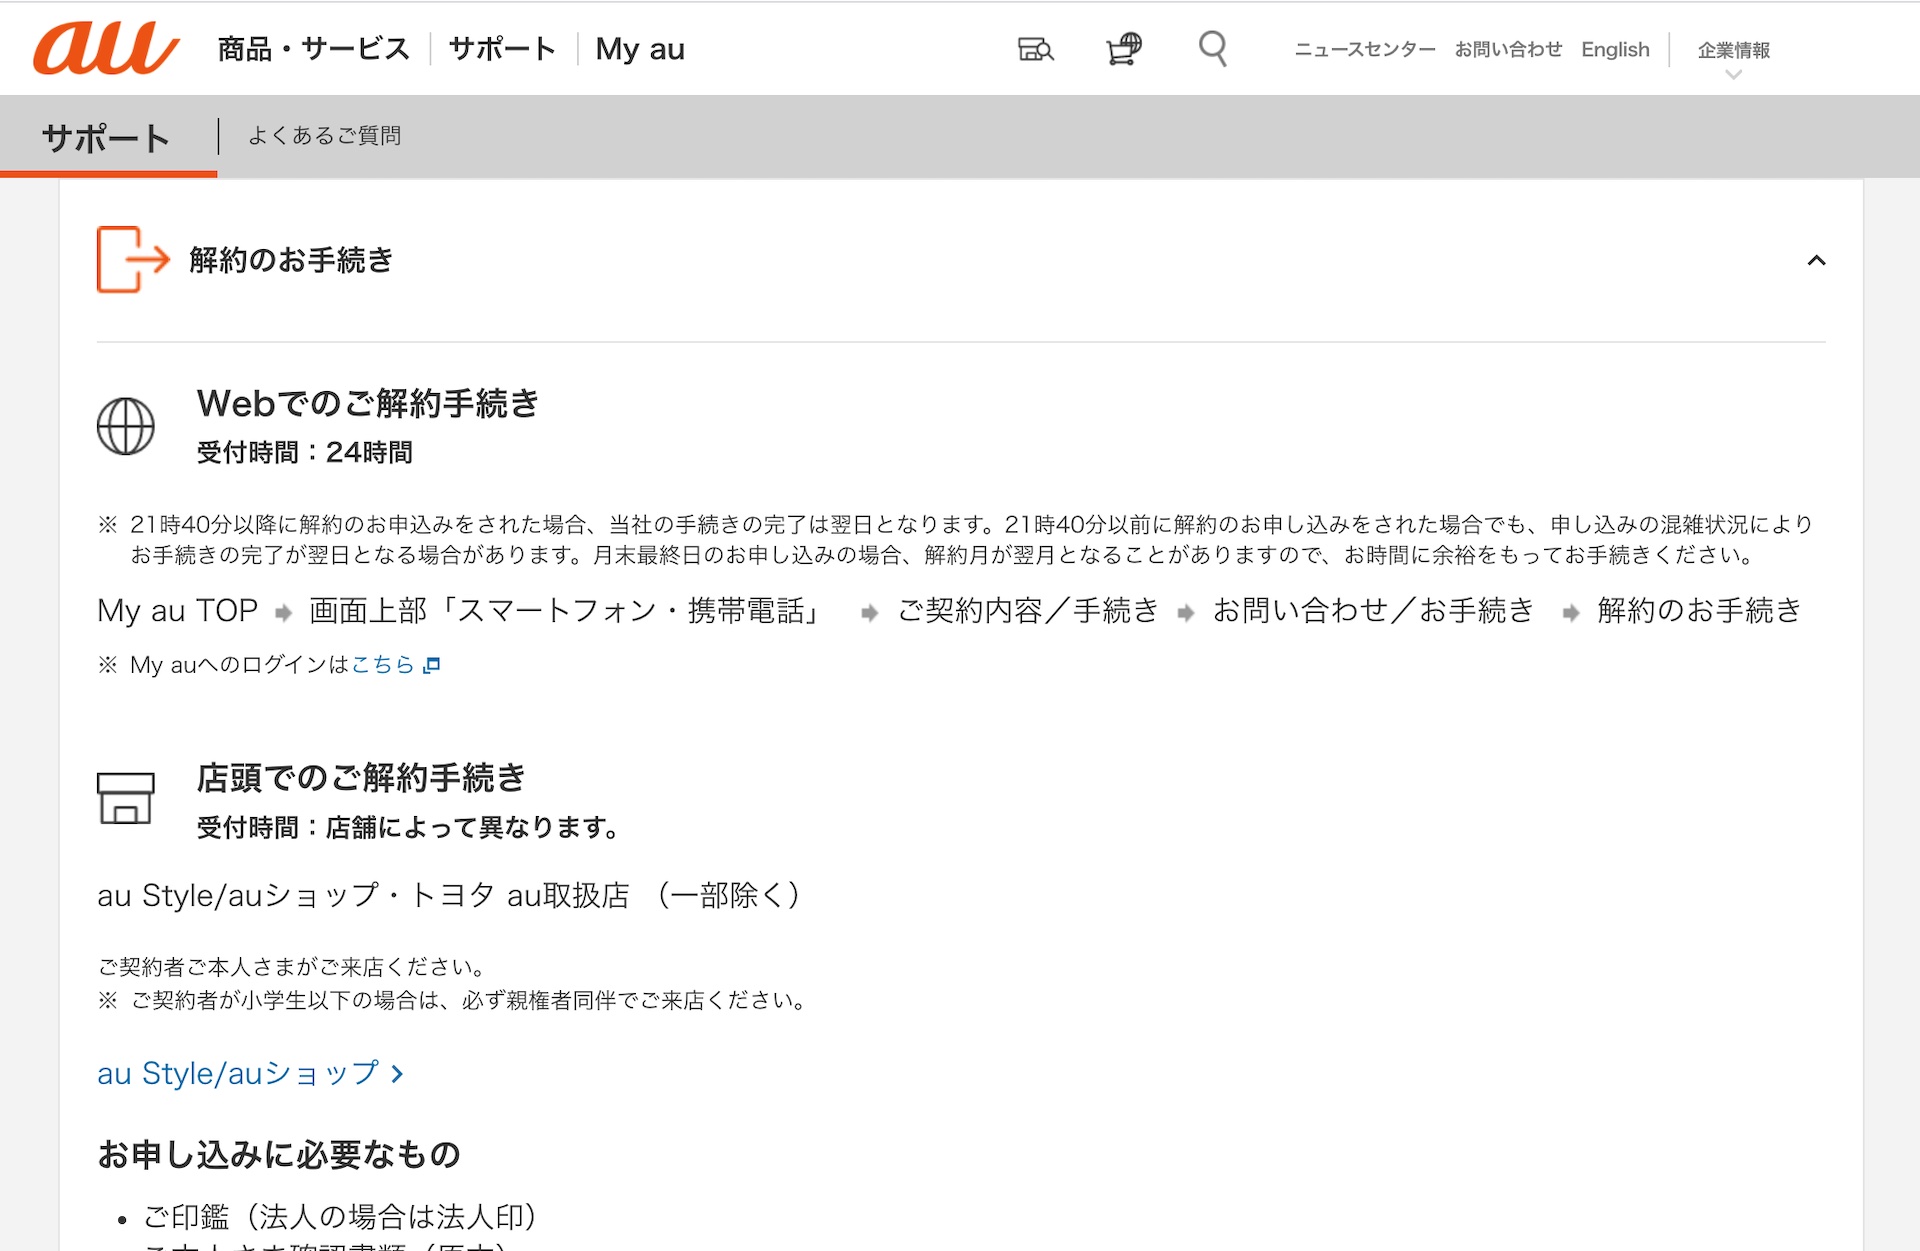The image size is (1920, 1251).
Task: Open the サポート header menu
Action: pyautogui.click(x=502, y=49)
